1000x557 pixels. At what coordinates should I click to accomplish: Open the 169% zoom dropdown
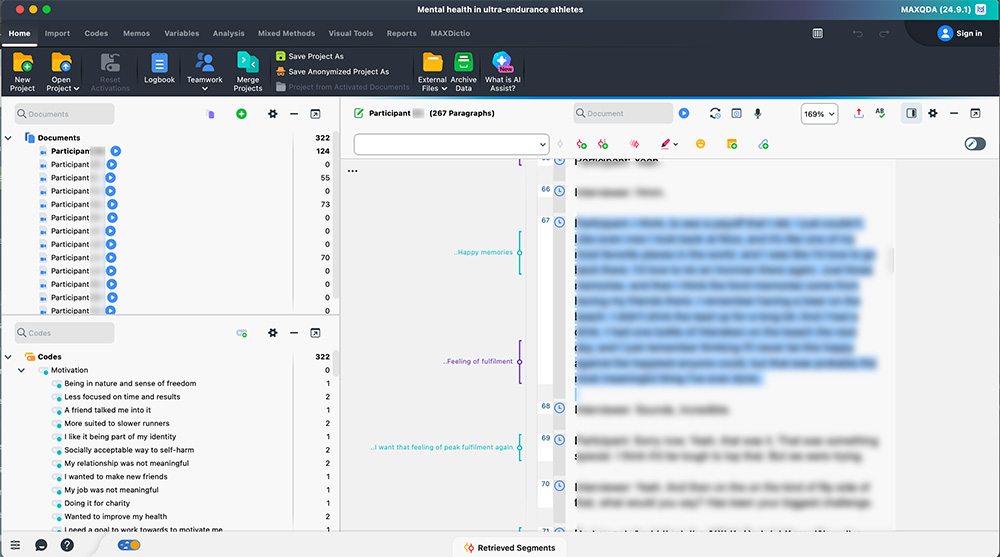(819, 114)
